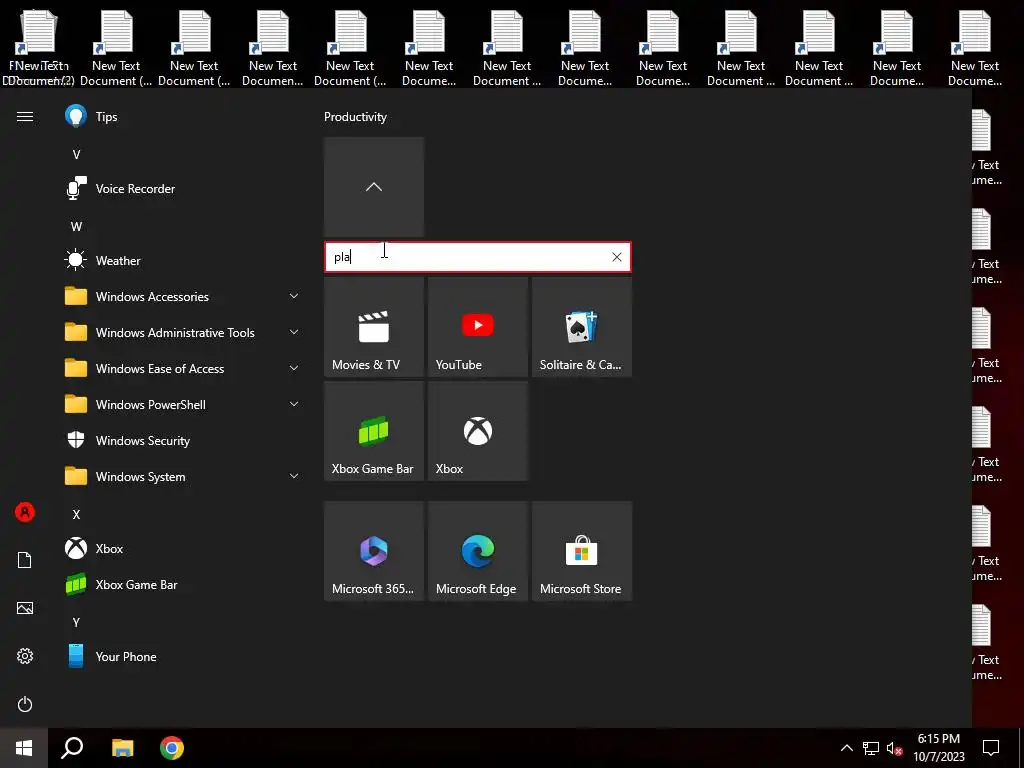Open the Solitaire & Casual Games tile

pyautogui.click(x=581, y=327)
